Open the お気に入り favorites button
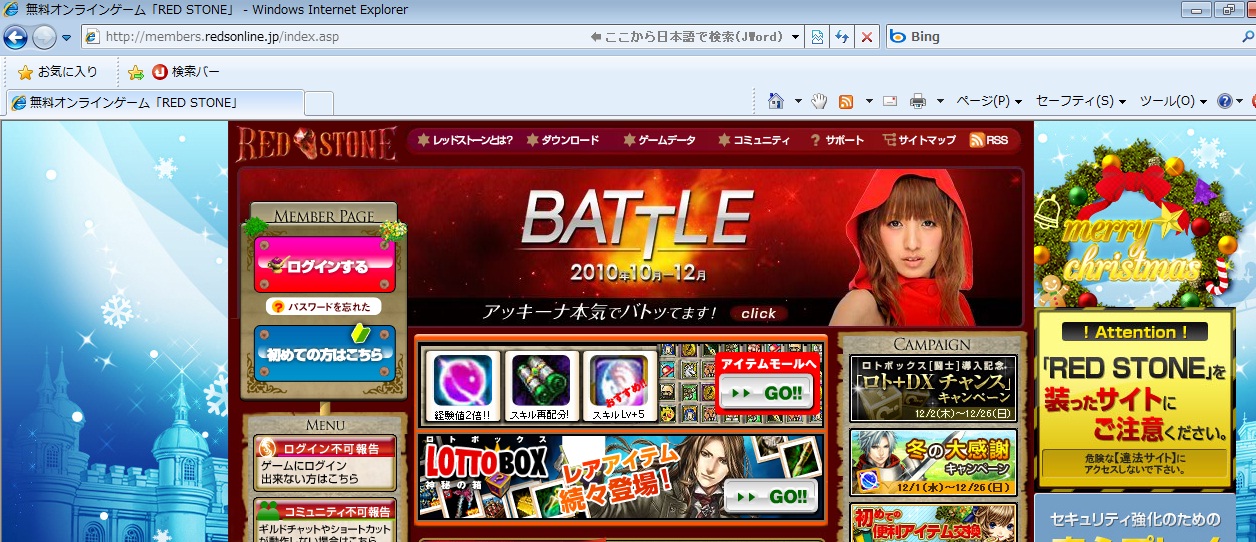Screen dimensions: 1256x542 click(x=58, y=72)
